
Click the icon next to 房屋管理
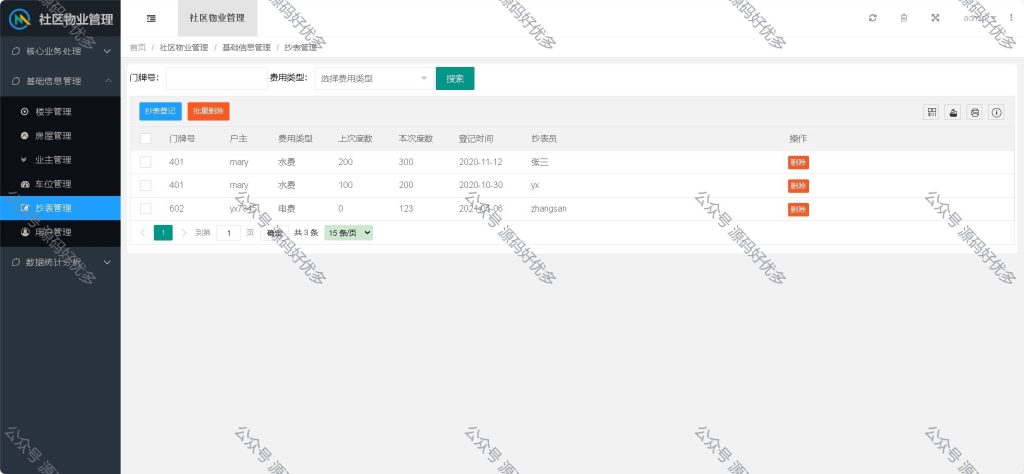point(25,136)
